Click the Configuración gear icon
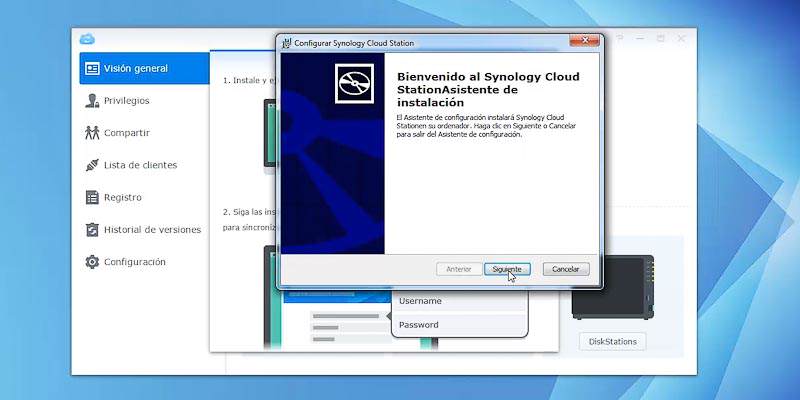Screen dimensions: 800x400 pyautogui.click(x=92, y=262)
